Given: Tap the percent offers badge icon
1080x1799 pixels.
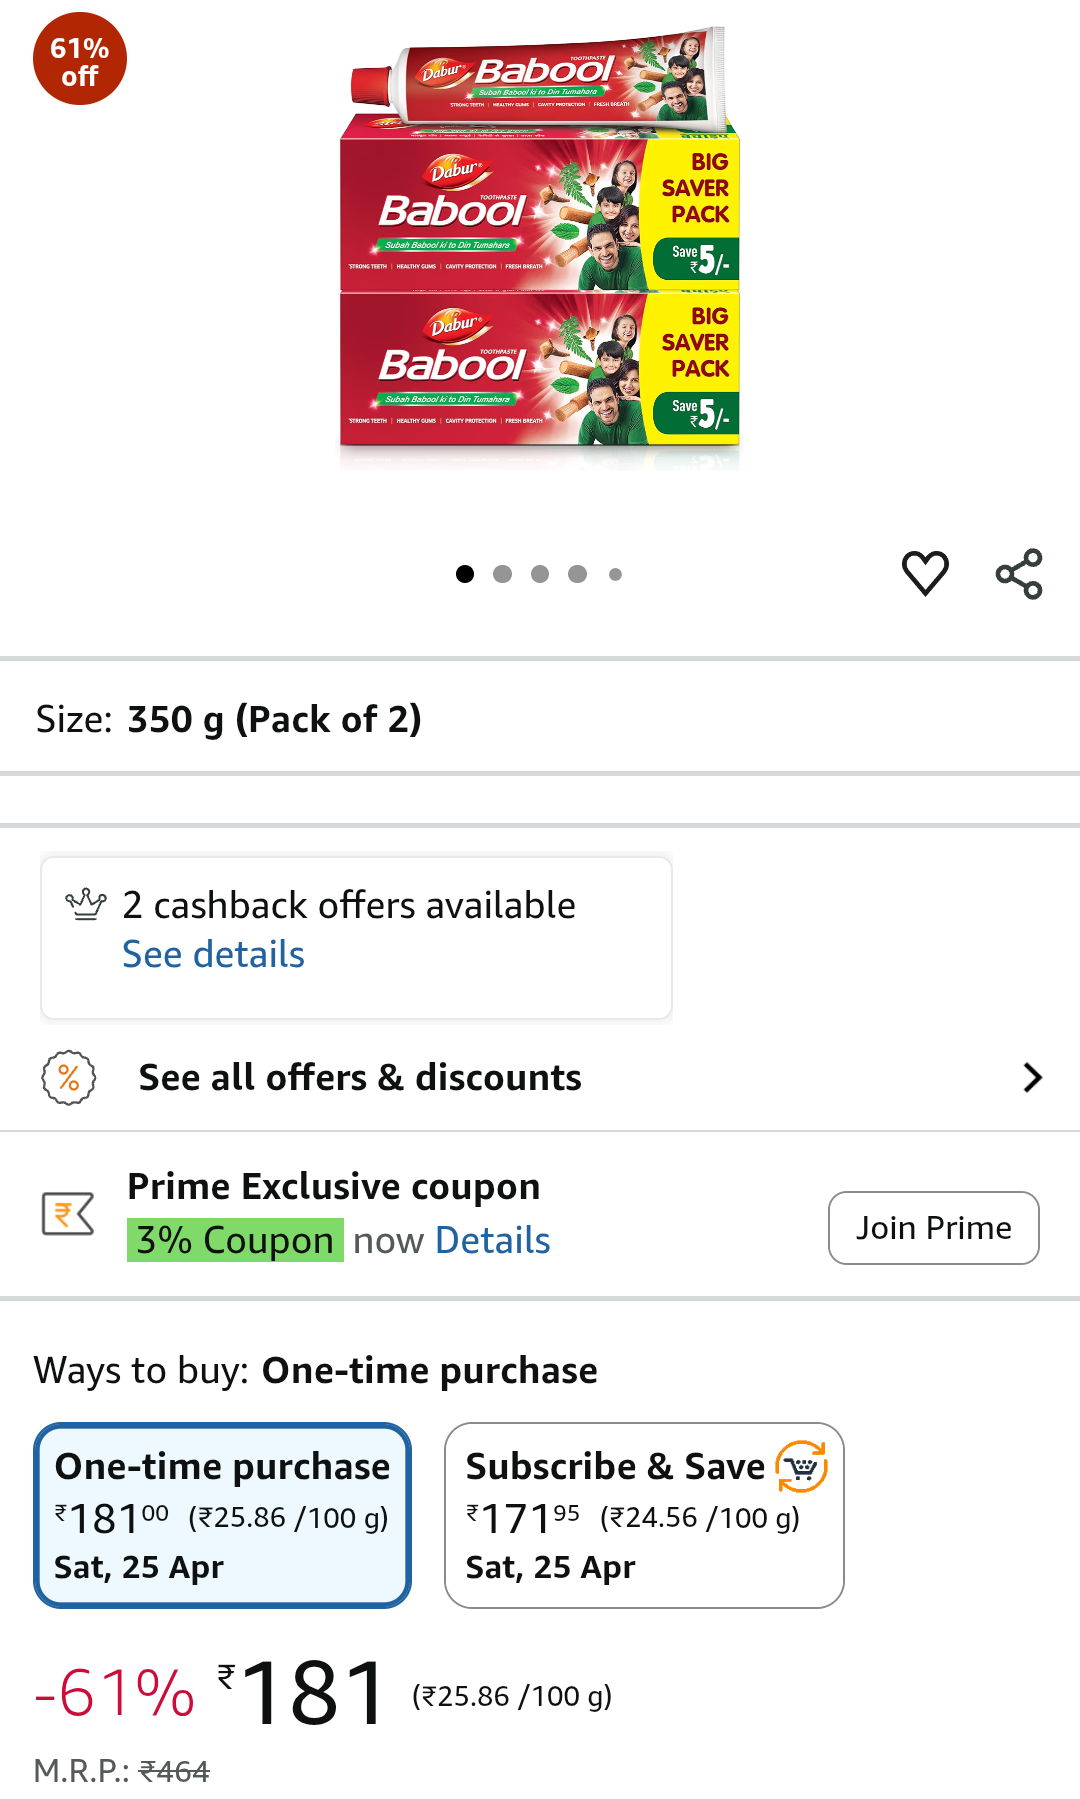Looking at the screenshot, I should pyautogui.click(x=68, y=1077).
